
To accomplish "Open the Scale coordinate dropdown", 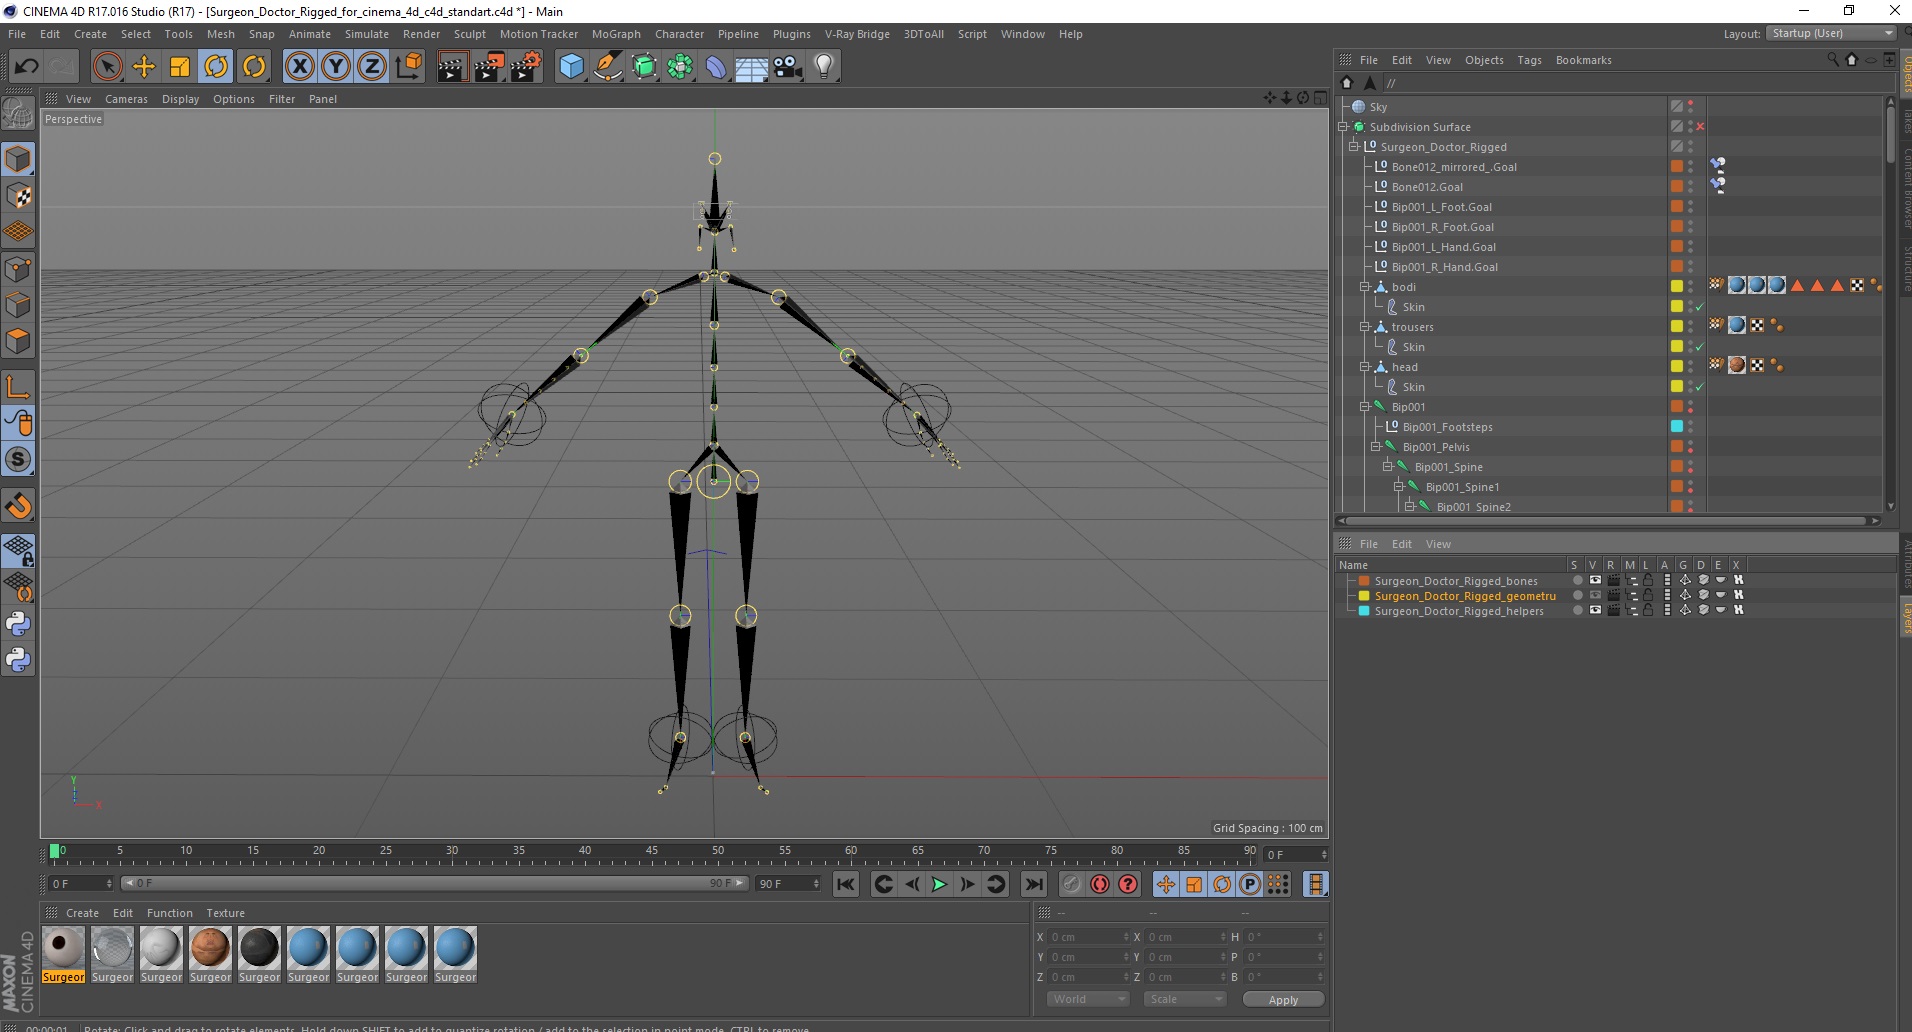I will 1185,999.
